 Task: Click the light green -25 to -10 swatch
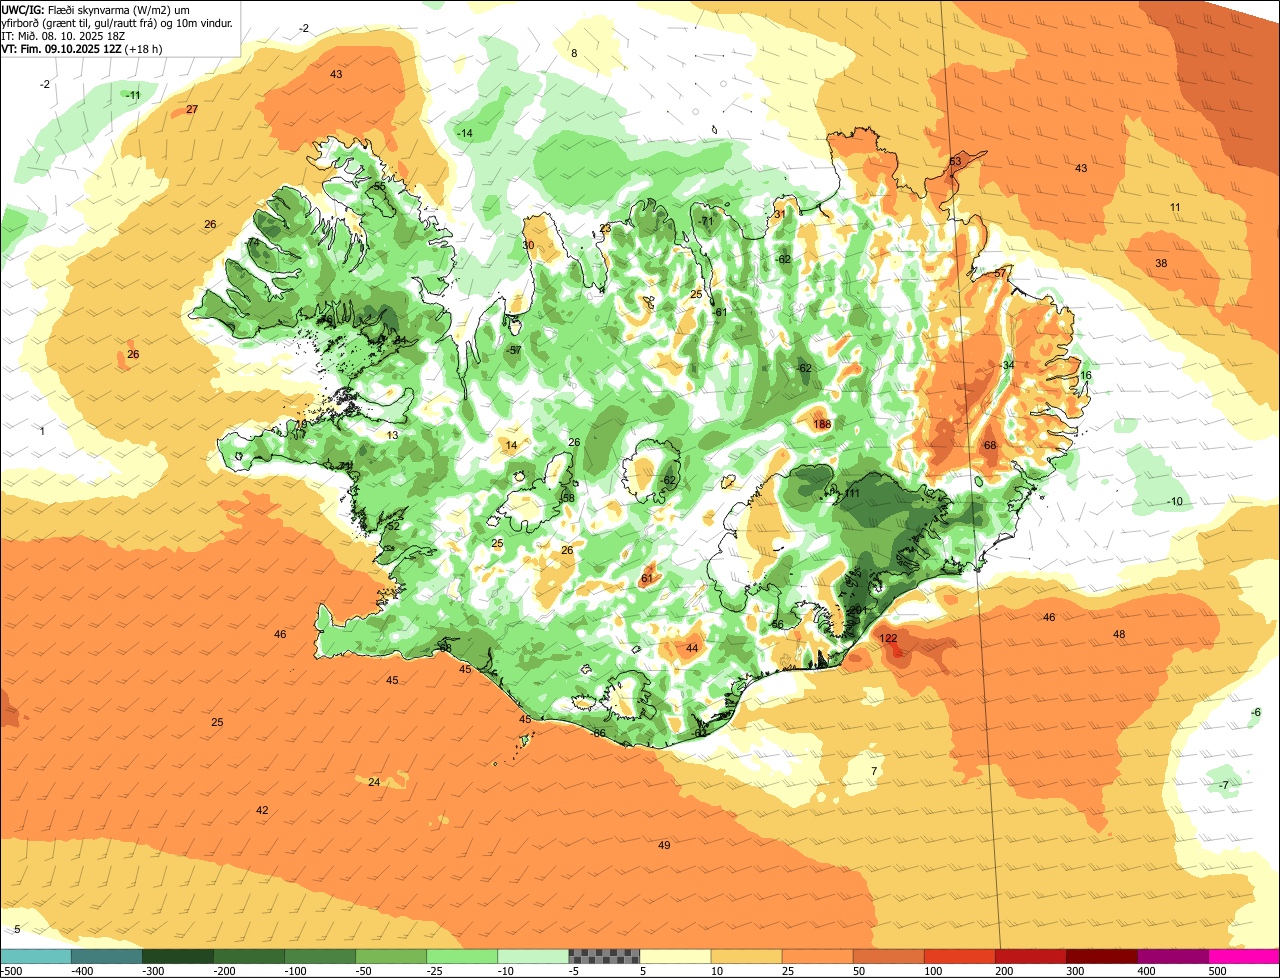(x=461, y=955)
